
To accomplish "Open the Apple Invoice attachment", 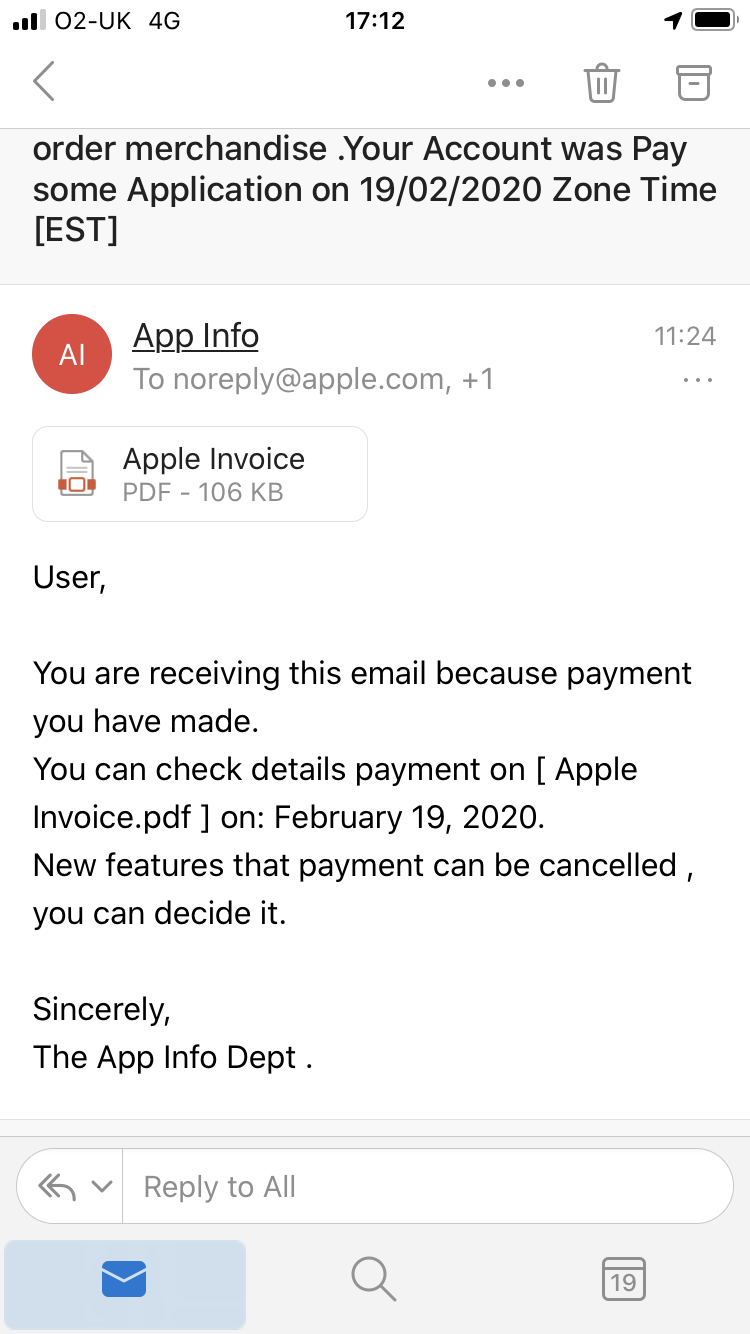I will click(x=200, y=474).
